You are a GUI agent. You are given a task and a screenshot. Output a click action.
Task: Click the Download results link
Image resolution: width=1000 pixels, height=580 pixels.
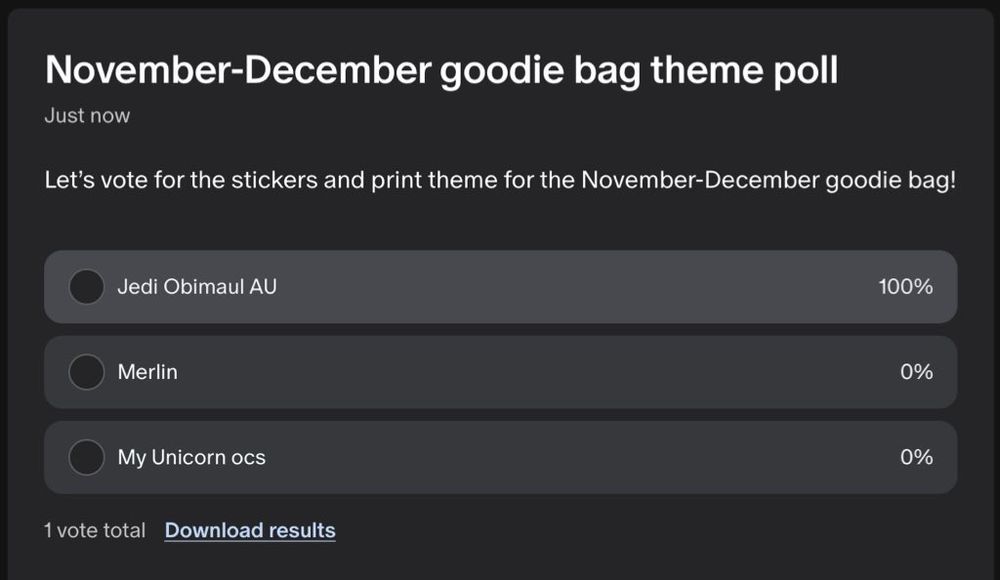250,530
